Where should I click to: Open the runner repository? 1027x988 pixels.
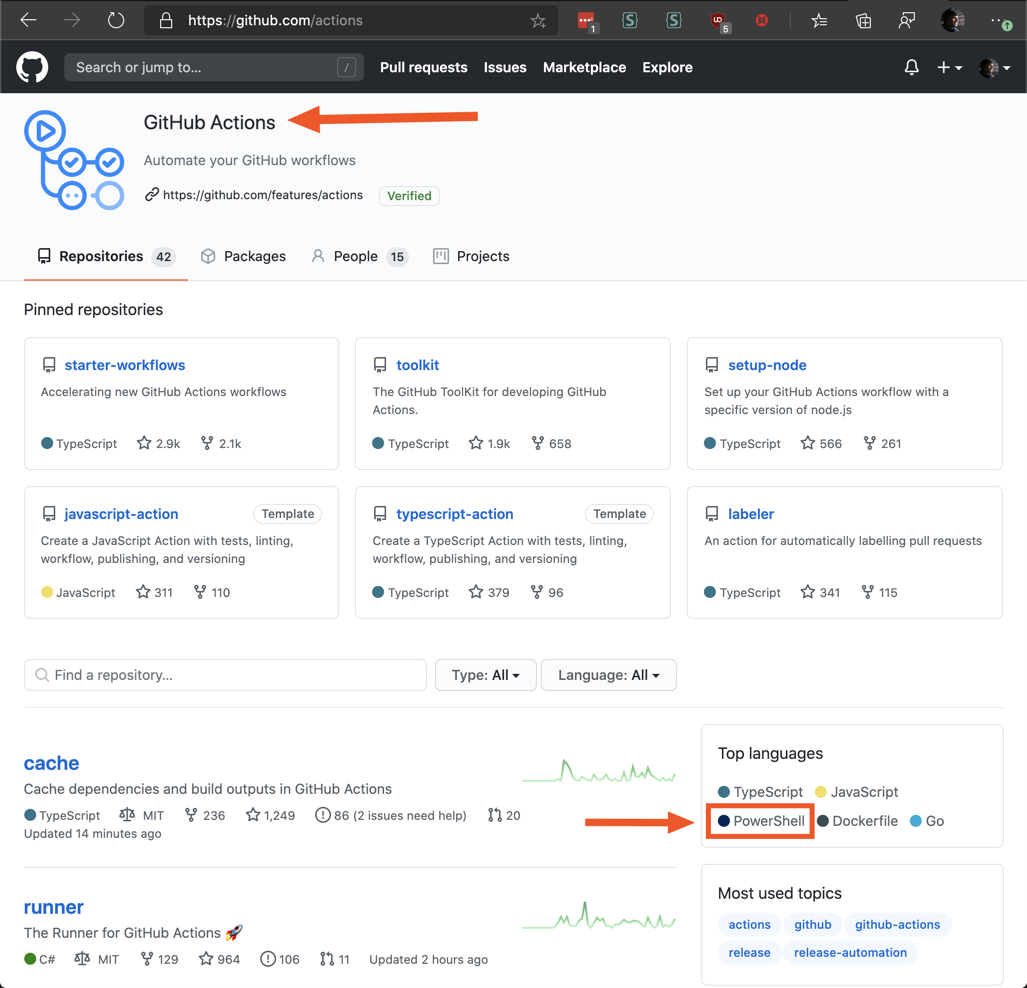pos(54,907)
